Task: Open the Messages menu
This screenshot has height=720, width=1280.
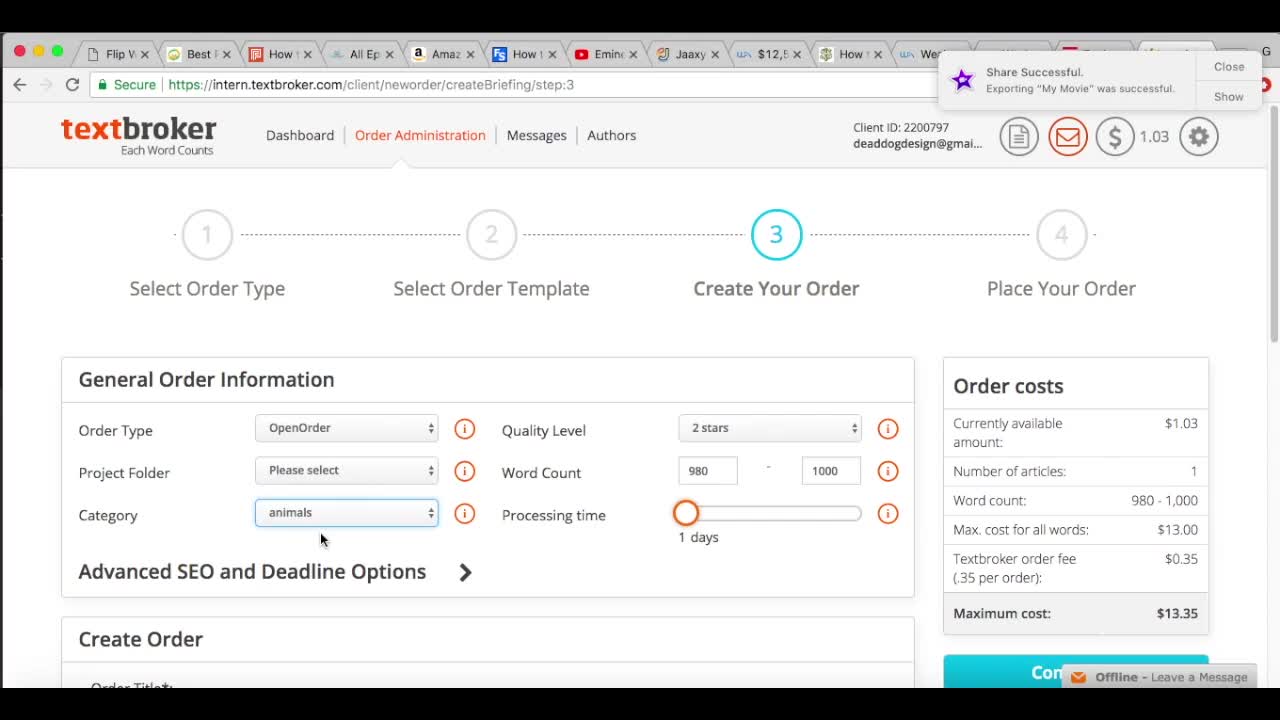Action: pyautogui.click(x=536, y=135)
